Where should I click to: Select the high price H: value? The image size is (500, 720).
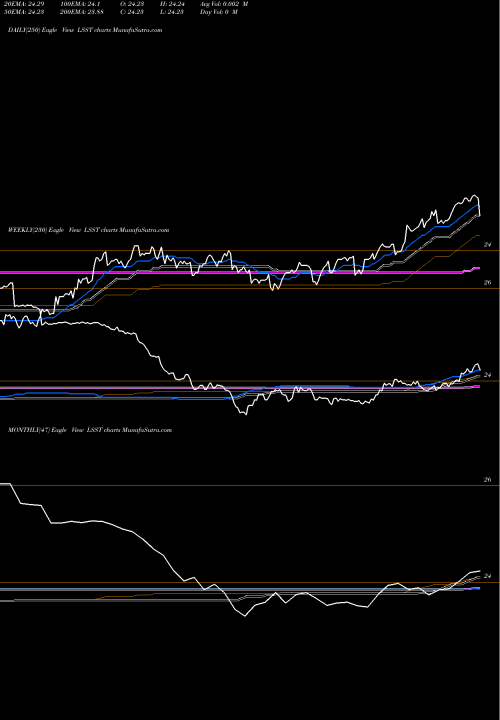pos(170,4)
